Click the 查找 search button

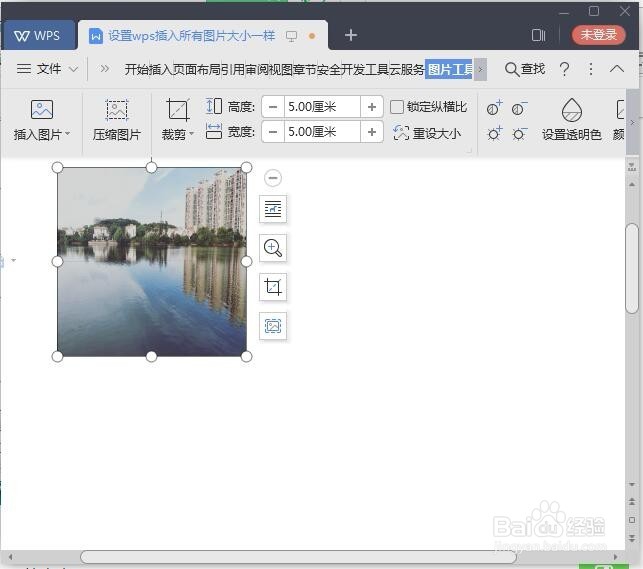524,69
